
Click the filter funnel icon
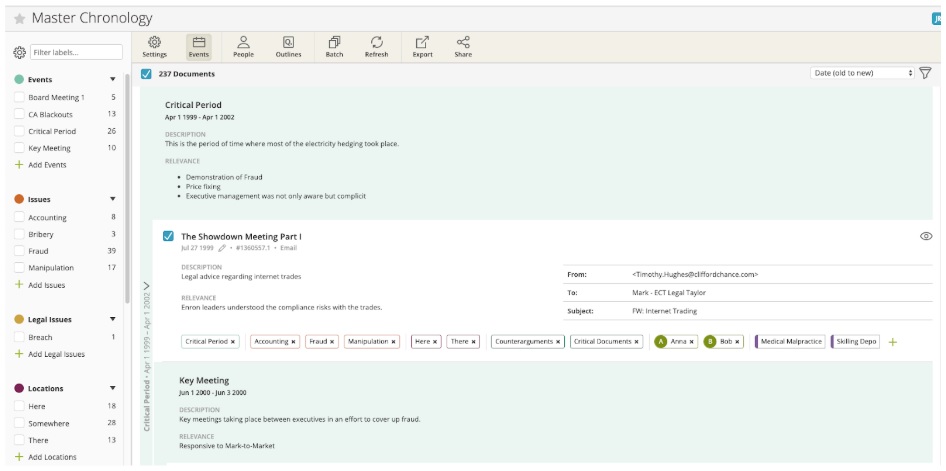click(x=925, y=73)
